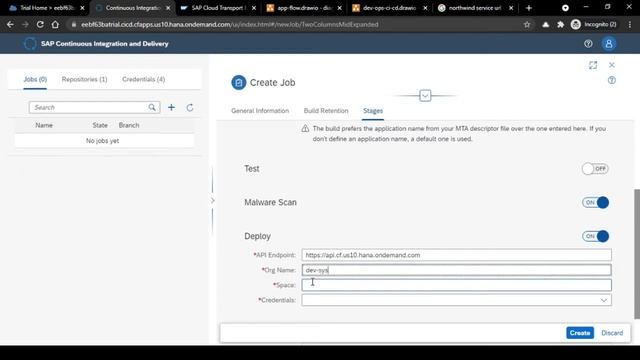Open the Create Job pane help icon

pyautogui.click(x=611, y=80)
